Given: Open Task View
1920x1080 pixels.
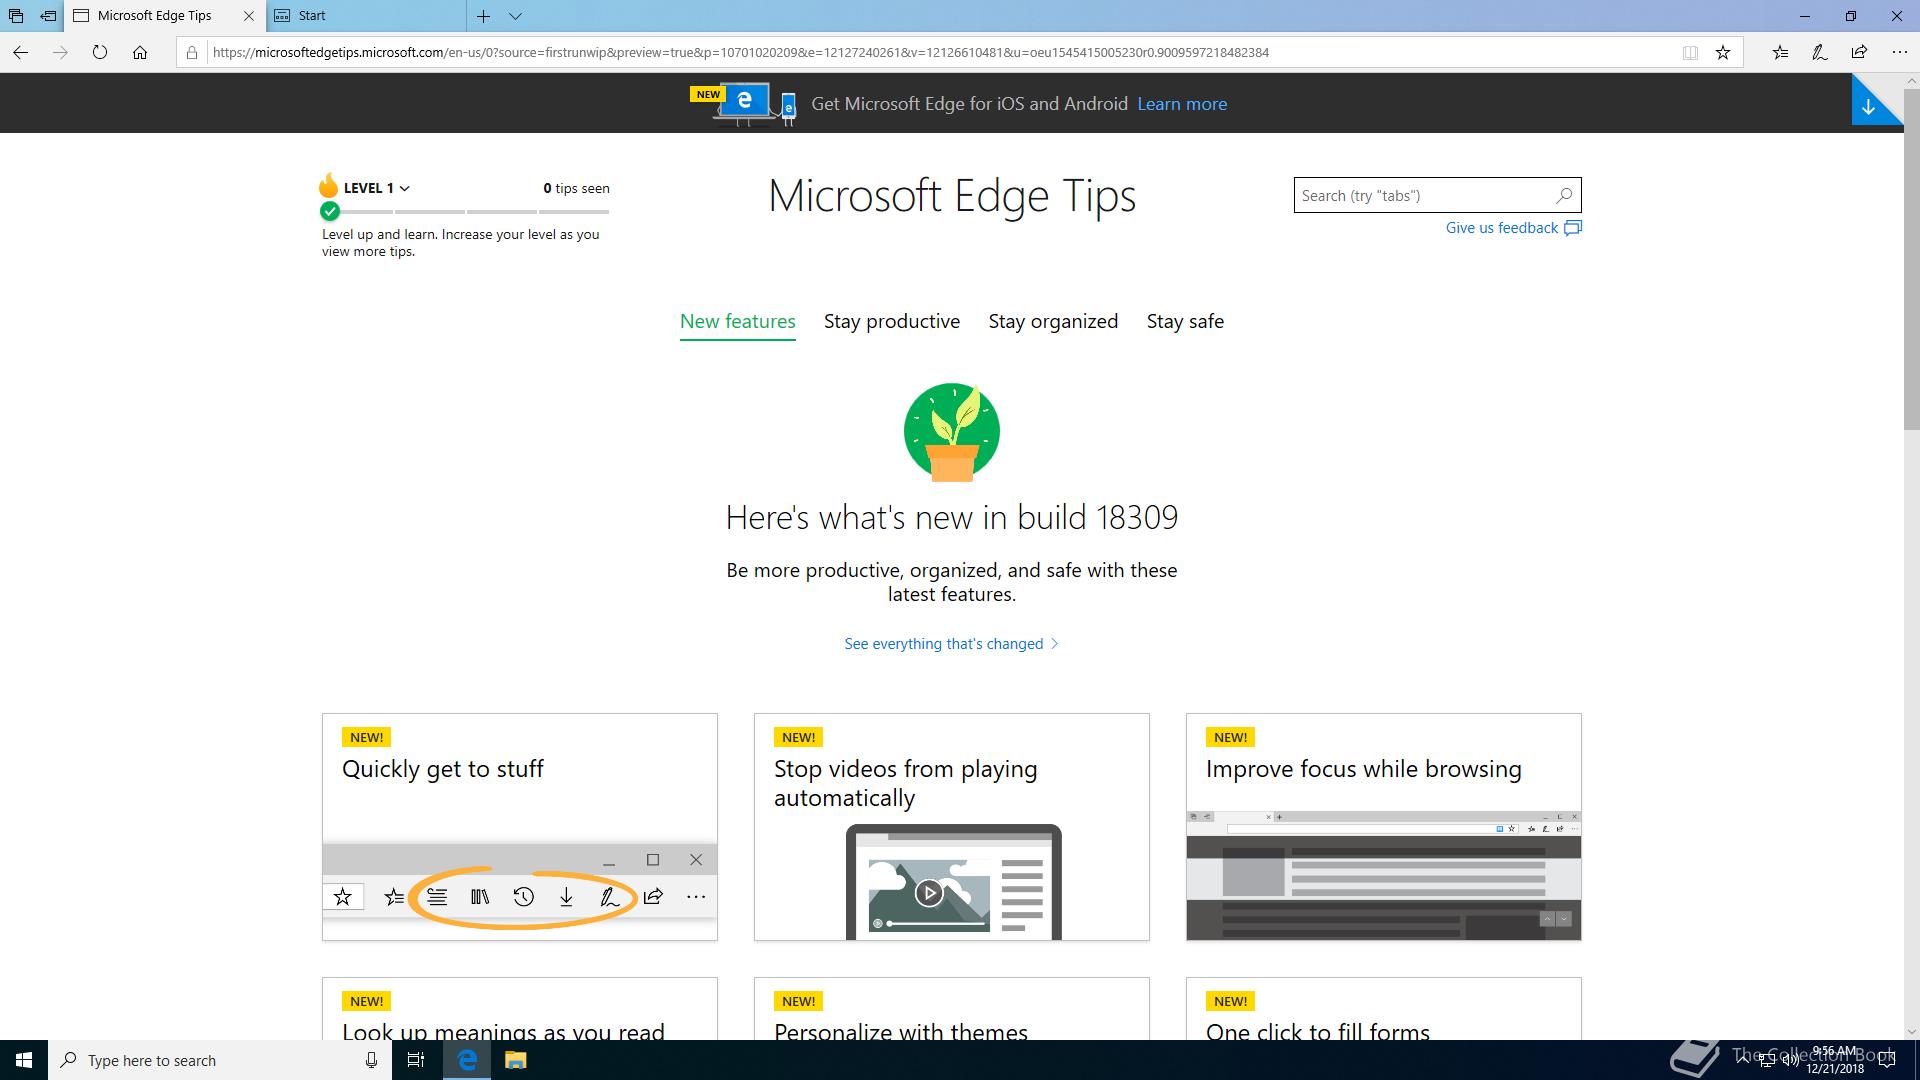Looking at the screenshot, I should click(416, 1060).
